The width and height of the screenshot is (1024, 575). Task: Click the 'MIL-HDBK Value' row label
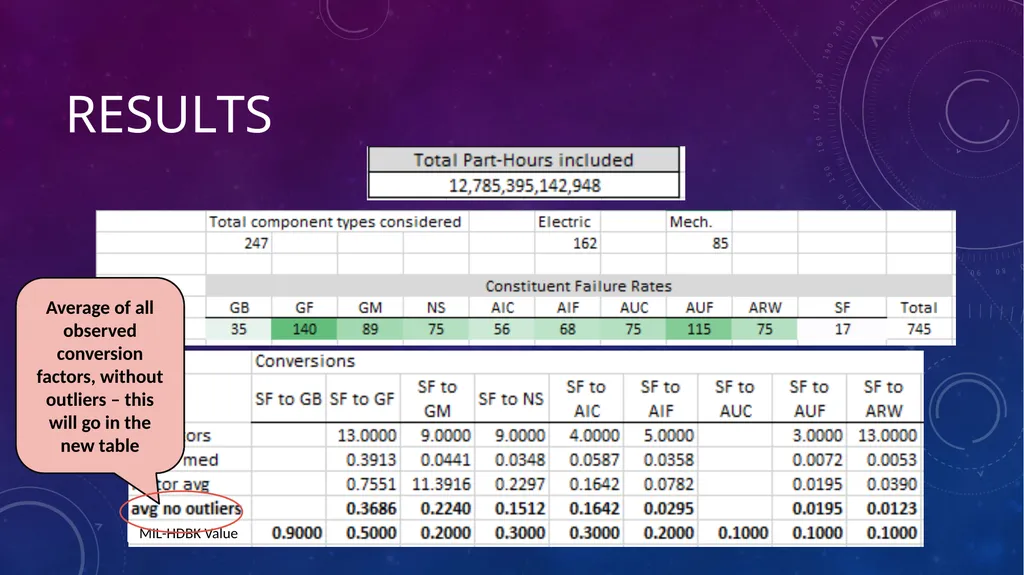[x=188, y=533]
